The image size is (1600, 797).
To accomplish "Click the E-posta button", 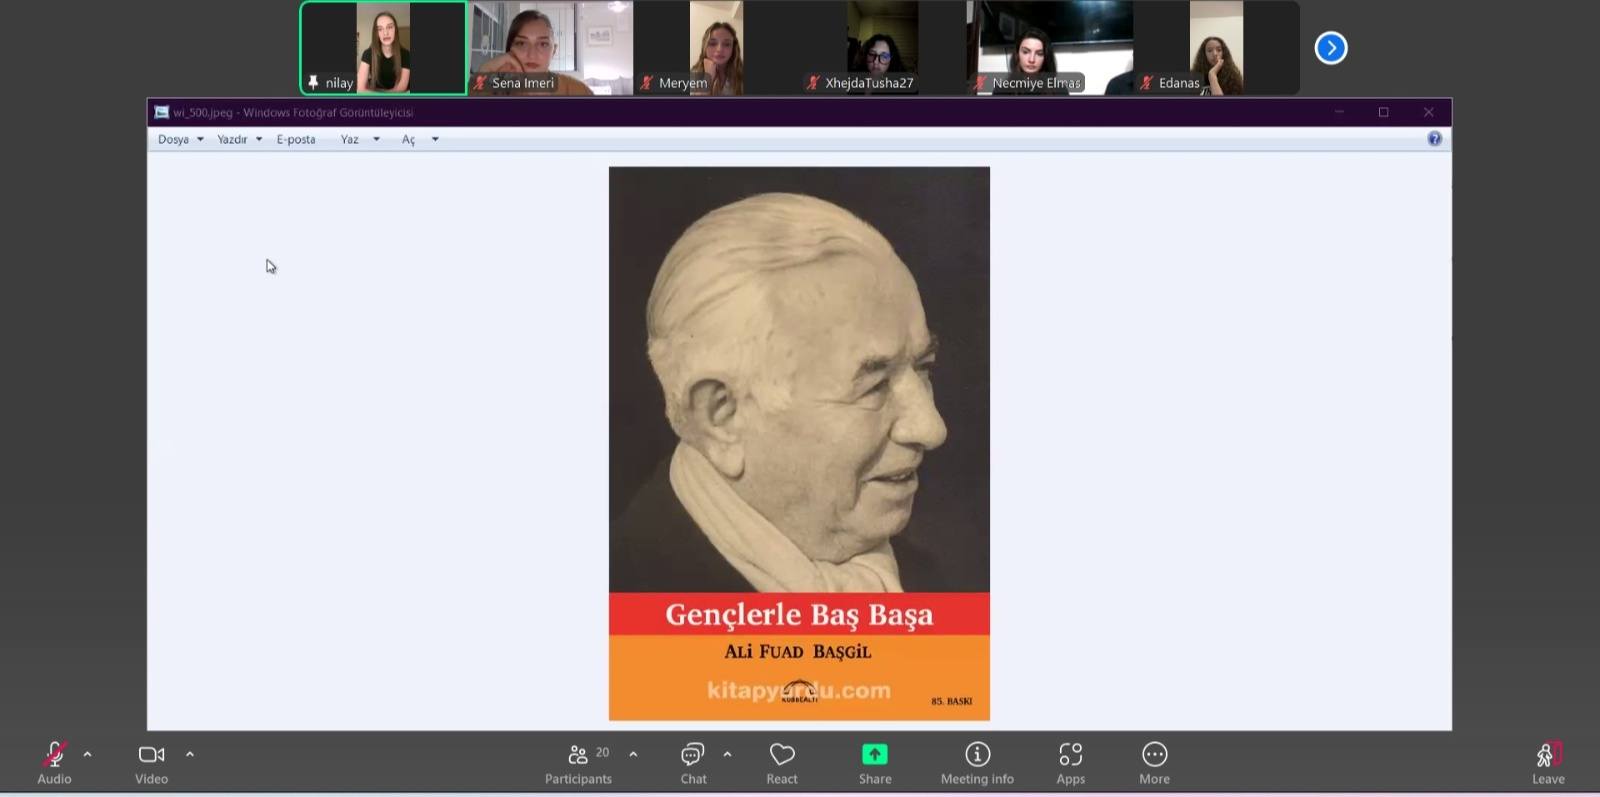I will tap(296, 140).
